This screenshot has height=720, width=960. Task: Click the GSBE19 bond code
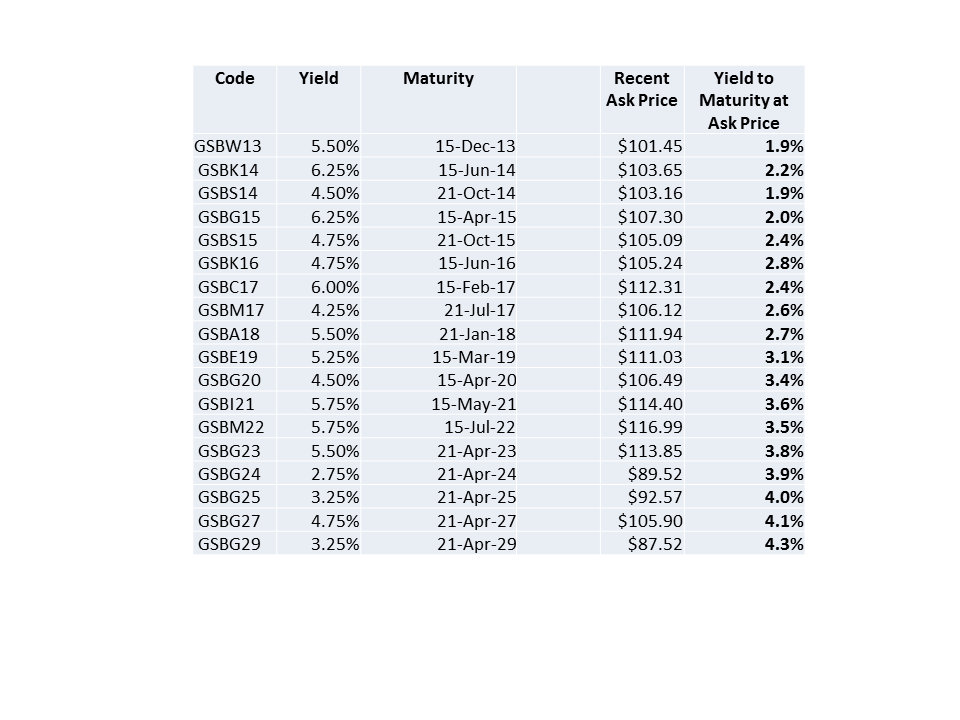click(228, 357)
